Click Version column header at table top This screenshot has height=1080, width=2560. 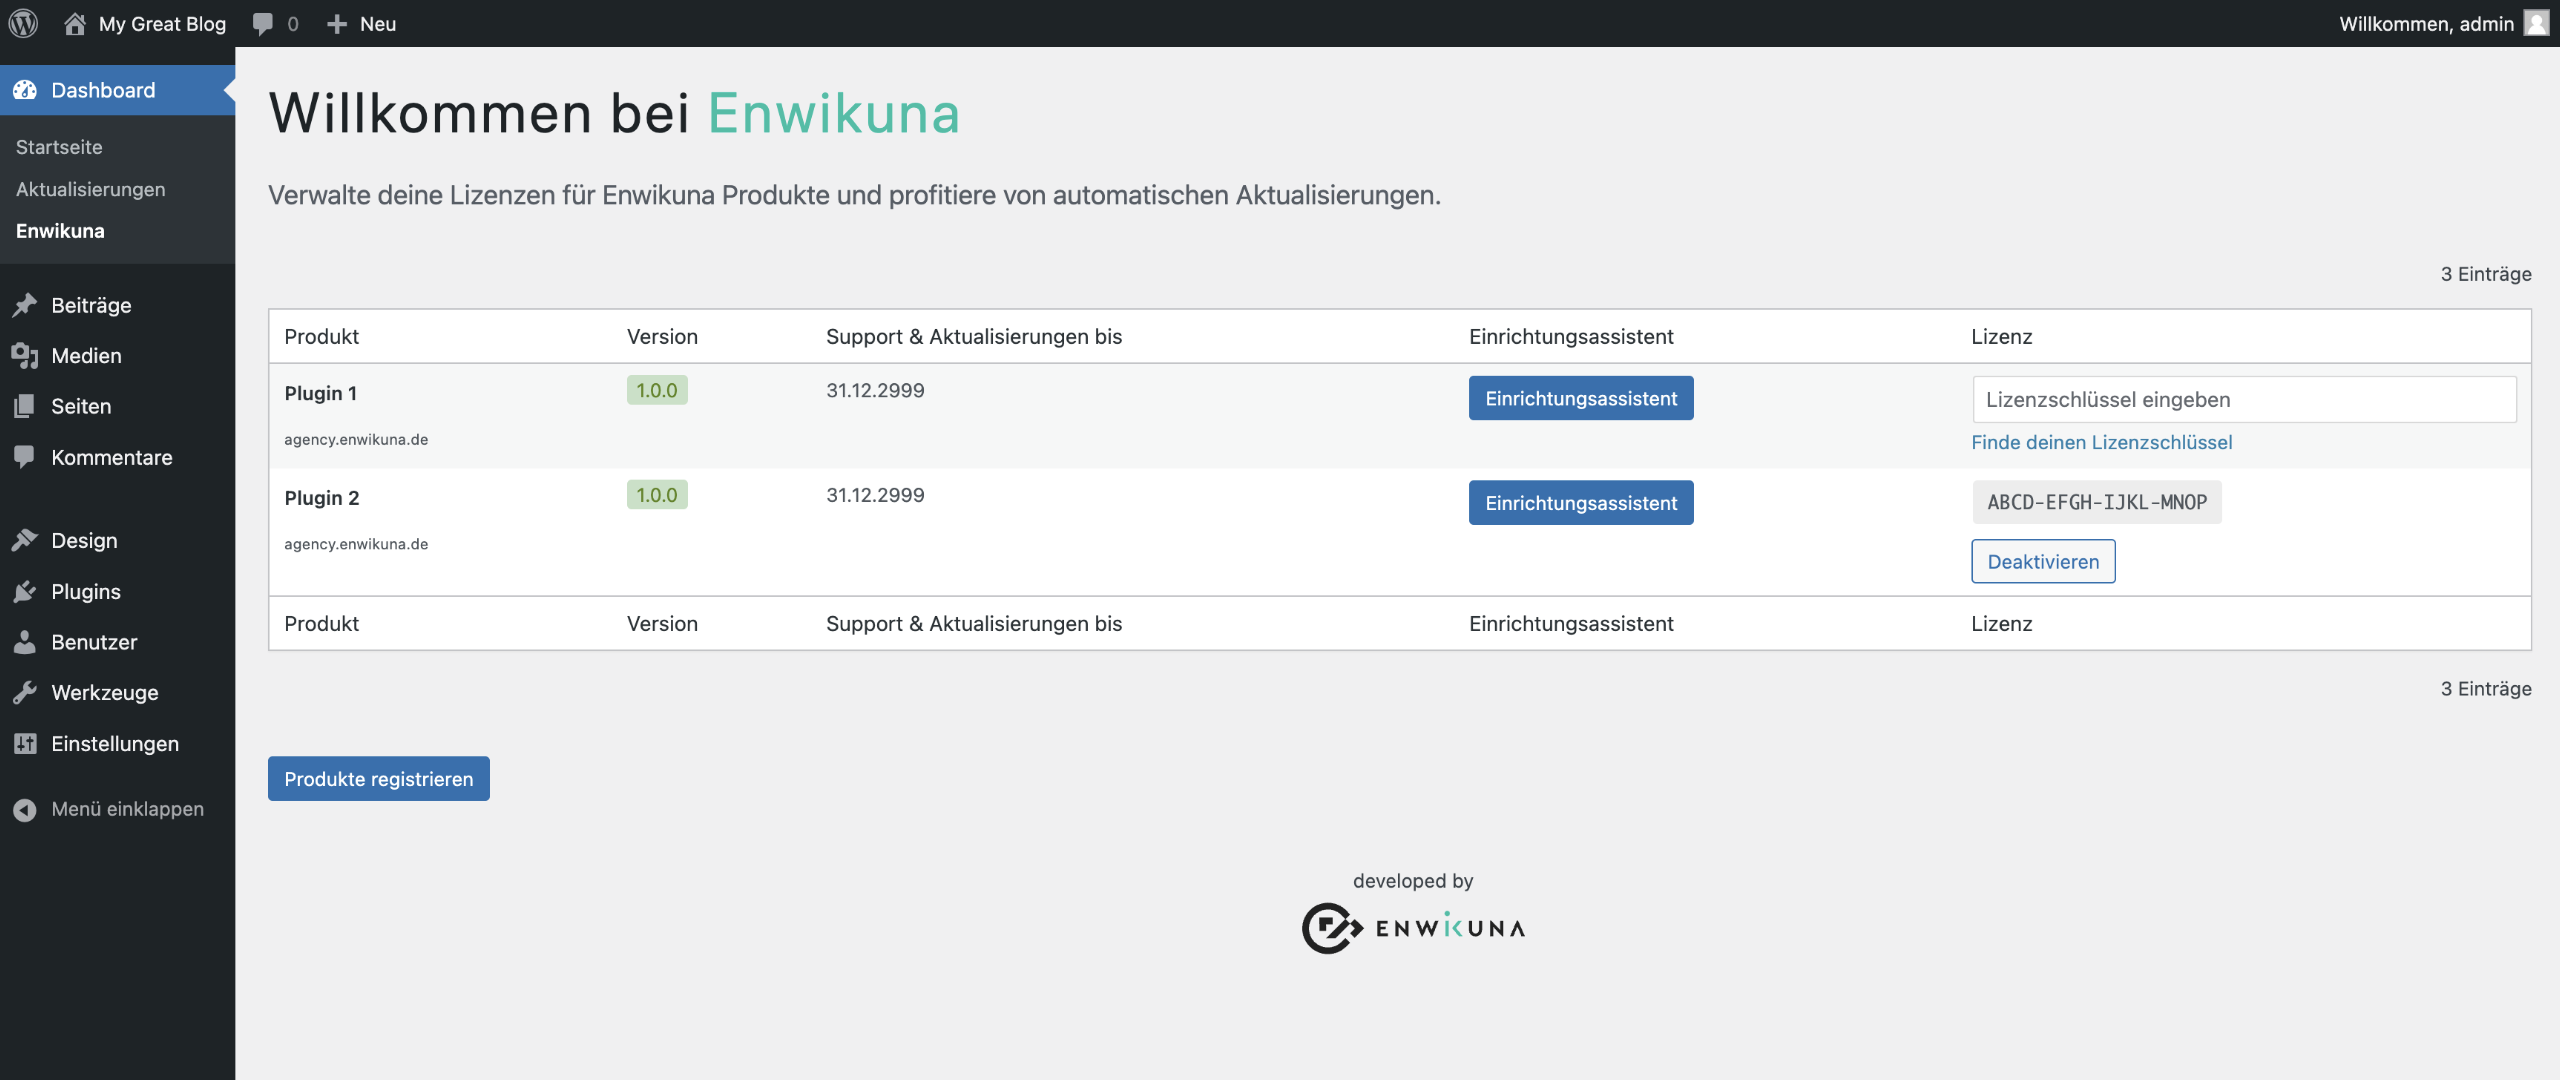[x=662, y=336]
